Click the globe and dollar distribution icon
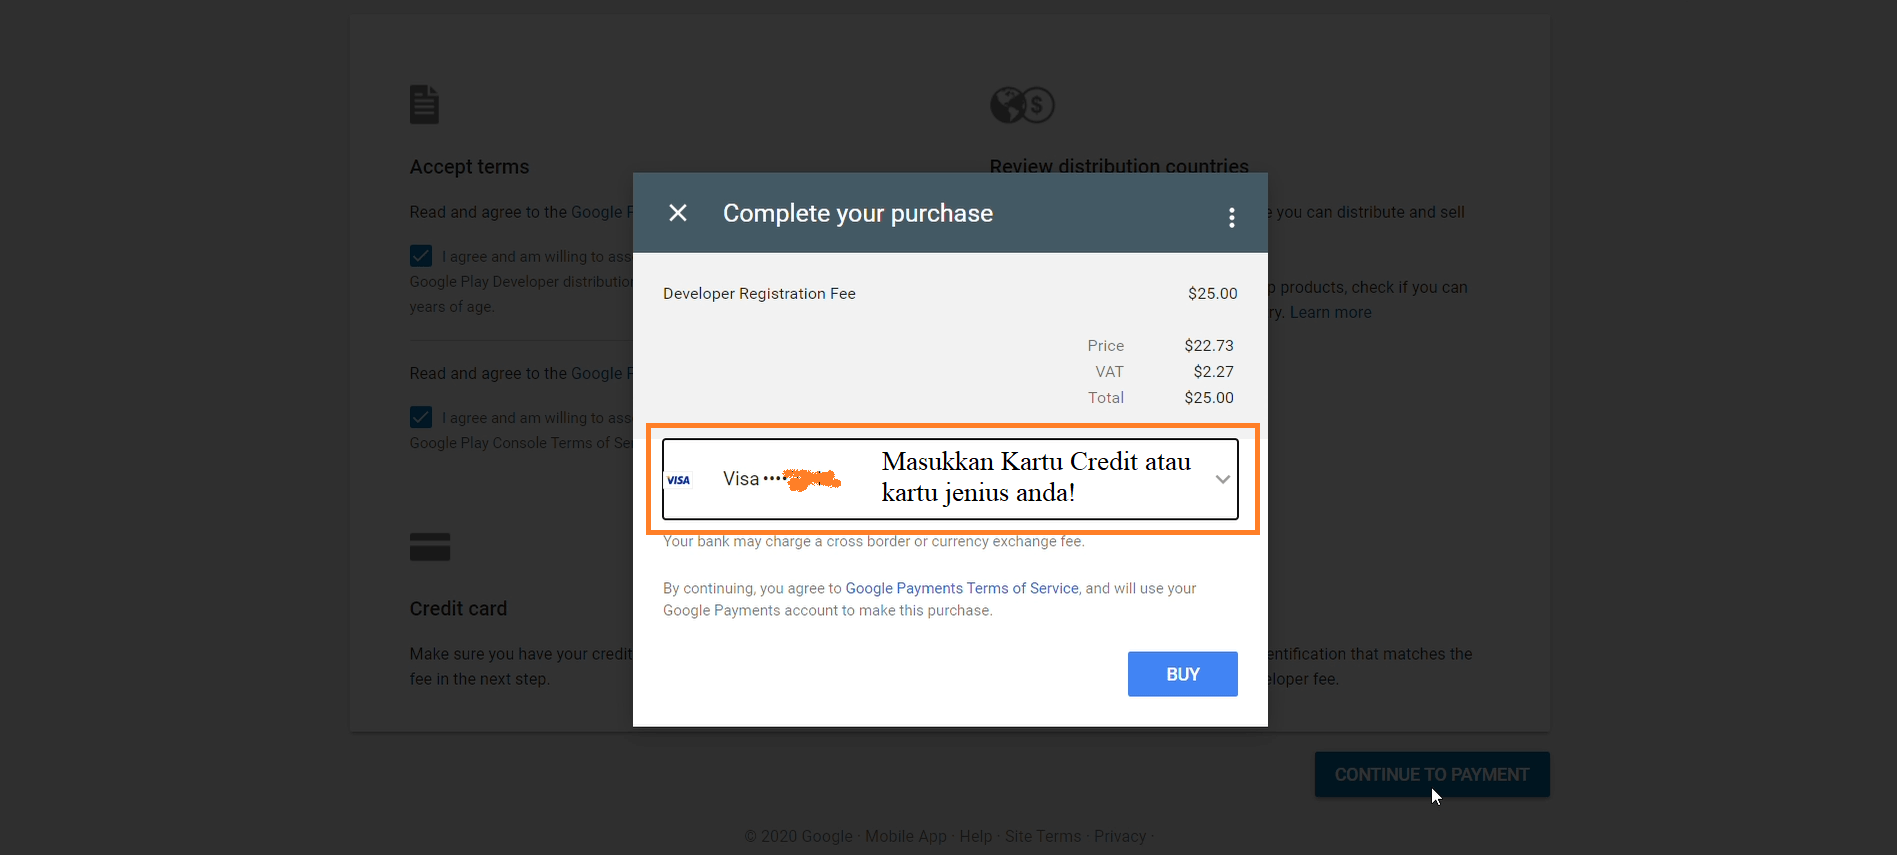 coord(1022,105)
